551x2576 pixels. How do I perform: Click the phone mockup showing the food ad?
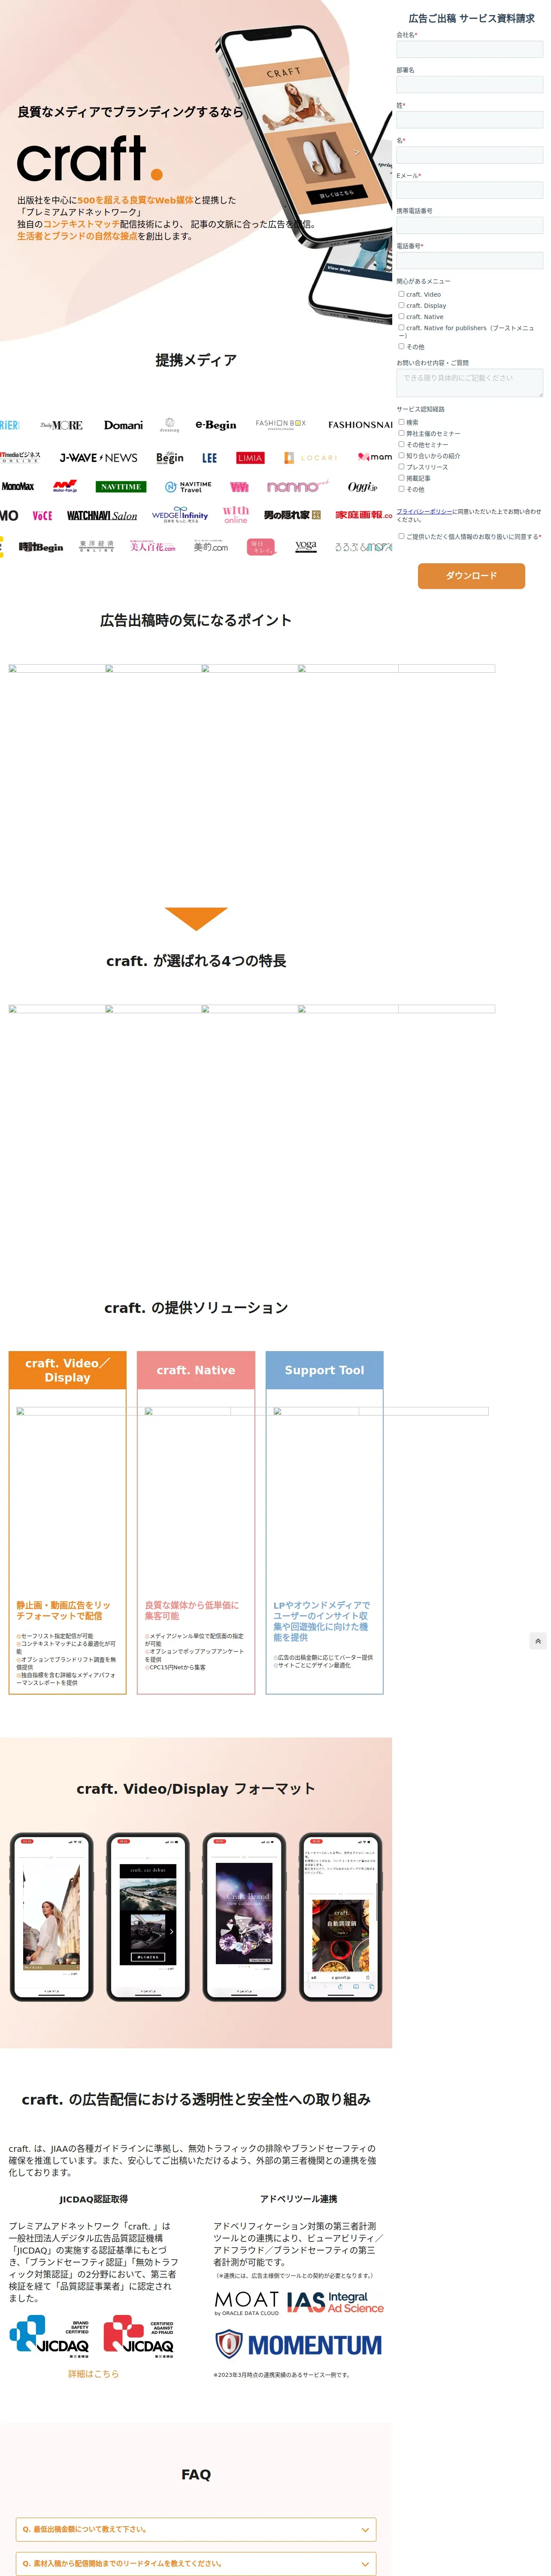click(x=341, y=1916)
